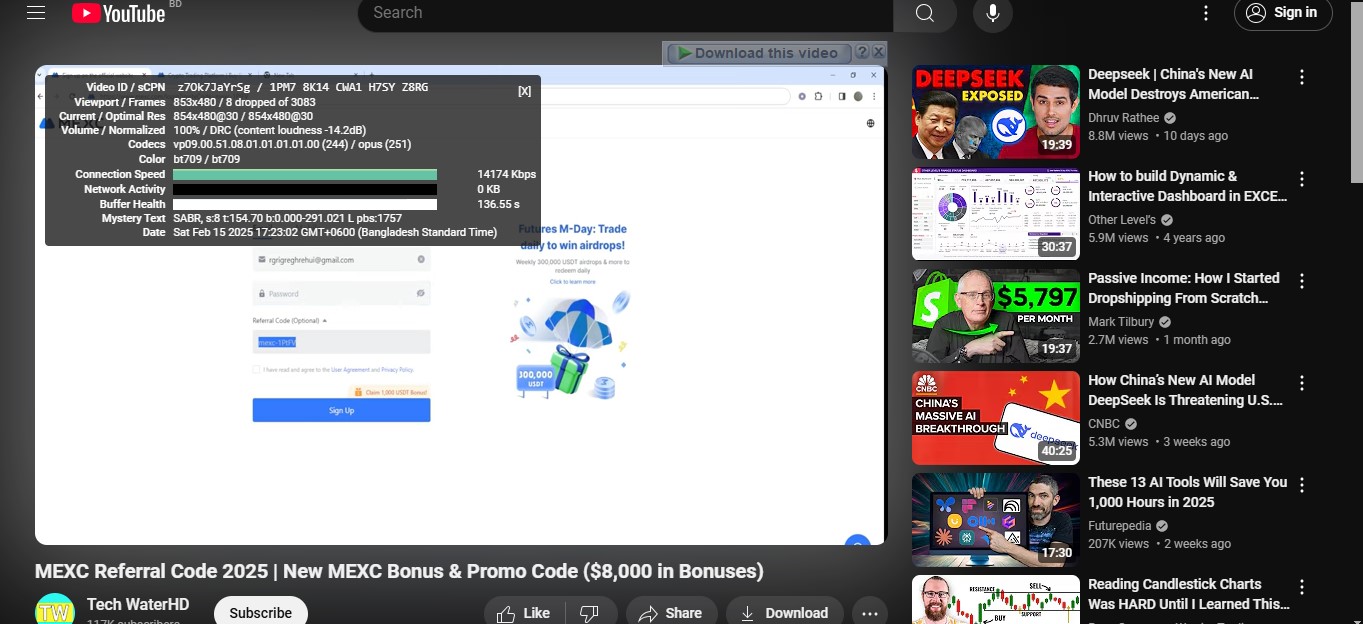This screenshot has height=624, width=1363.
Task: Focus the YouTube search field
Action: [x=625, y=13]
